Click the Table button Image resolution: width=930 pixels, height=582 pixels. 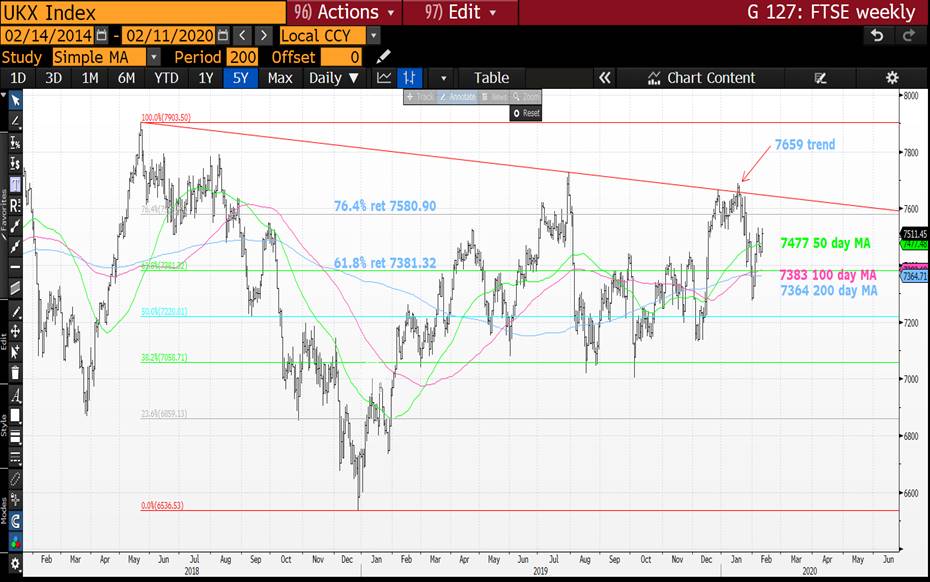click(x=491, y=78)
